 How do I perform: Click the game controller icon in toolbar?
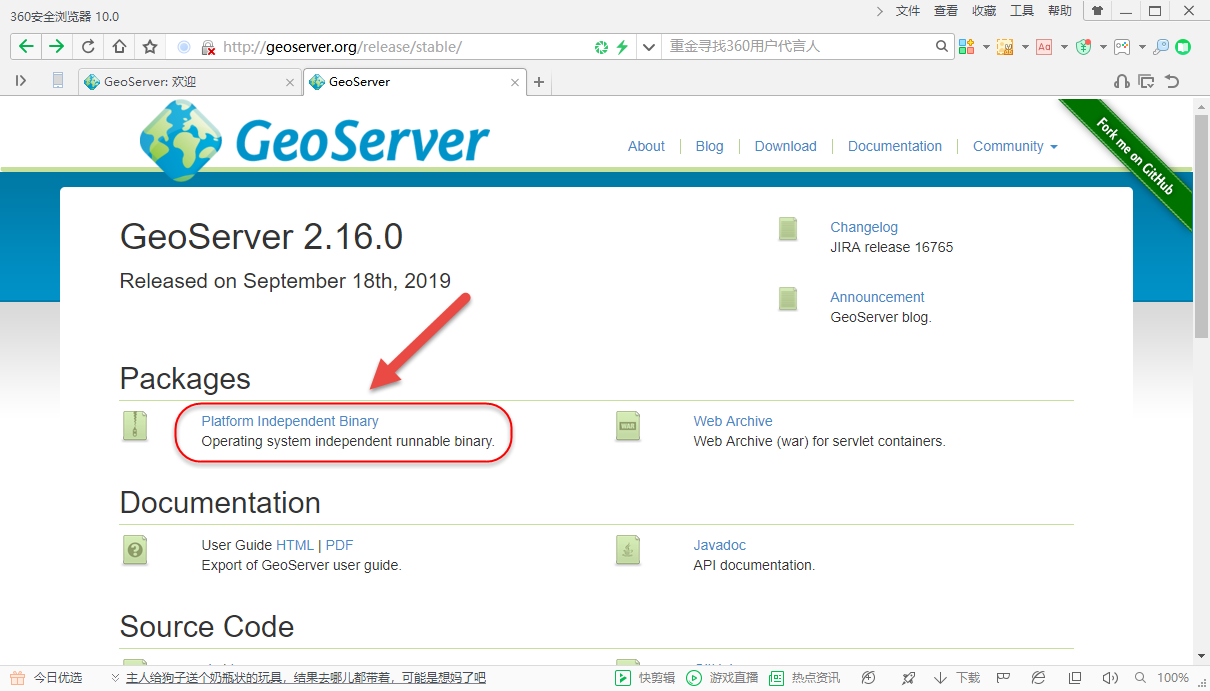point(1122,47)
